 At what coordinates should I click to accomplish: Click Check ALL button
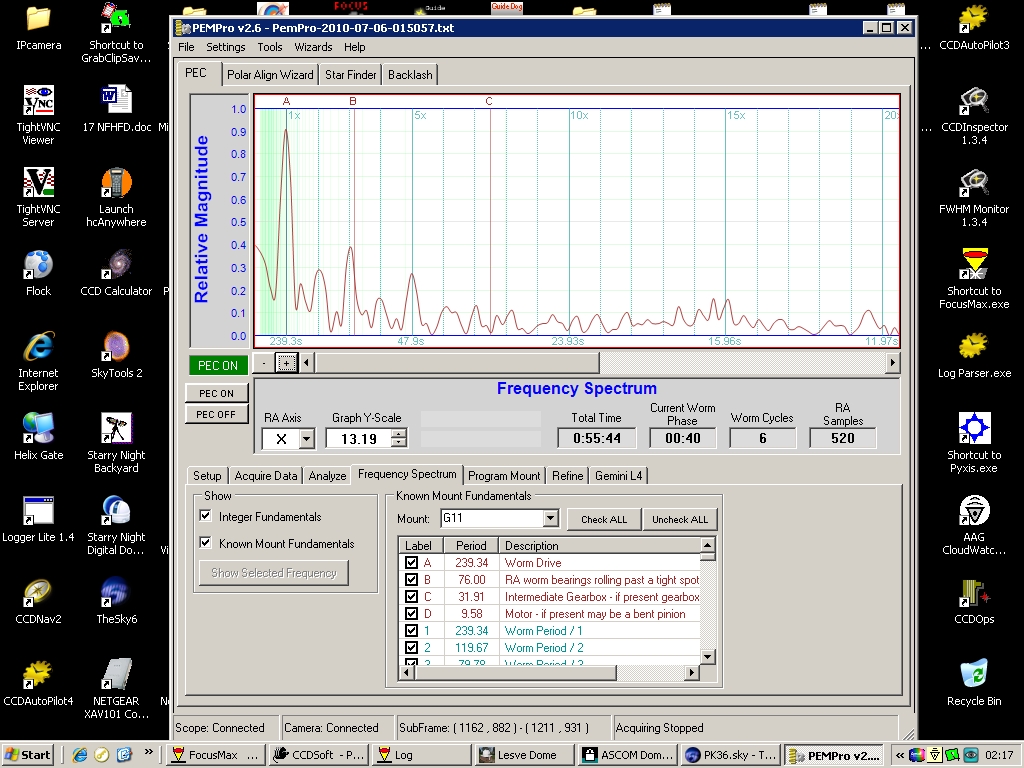click(604, 519)
